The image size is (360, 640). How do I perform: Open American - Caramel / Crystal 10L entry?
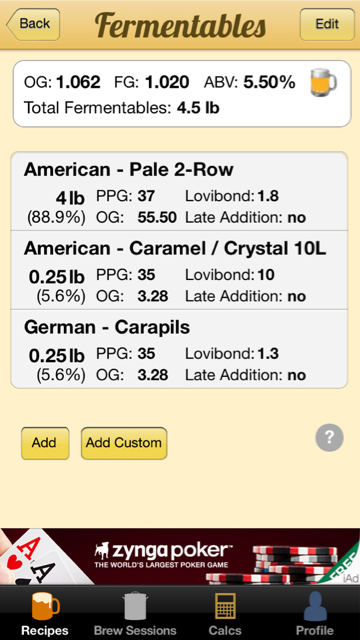pos(179,270)
